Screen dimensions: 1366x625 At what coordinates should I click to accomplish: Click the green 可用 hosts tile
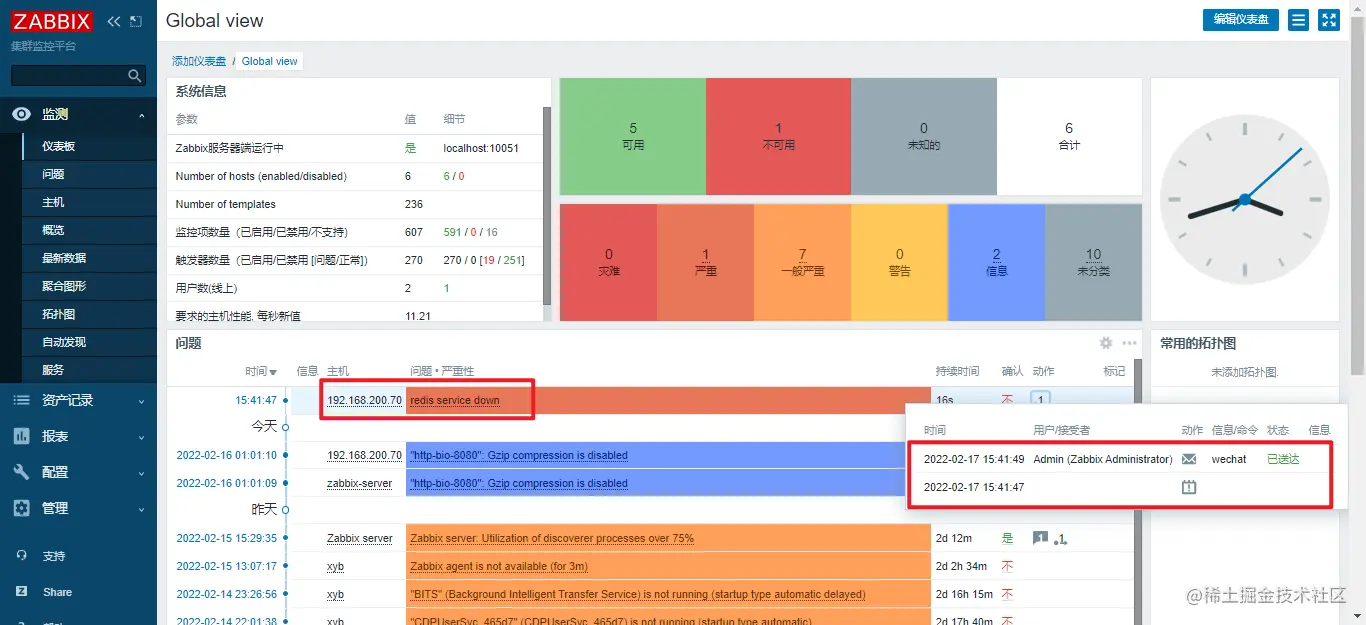tap(633, 137)
